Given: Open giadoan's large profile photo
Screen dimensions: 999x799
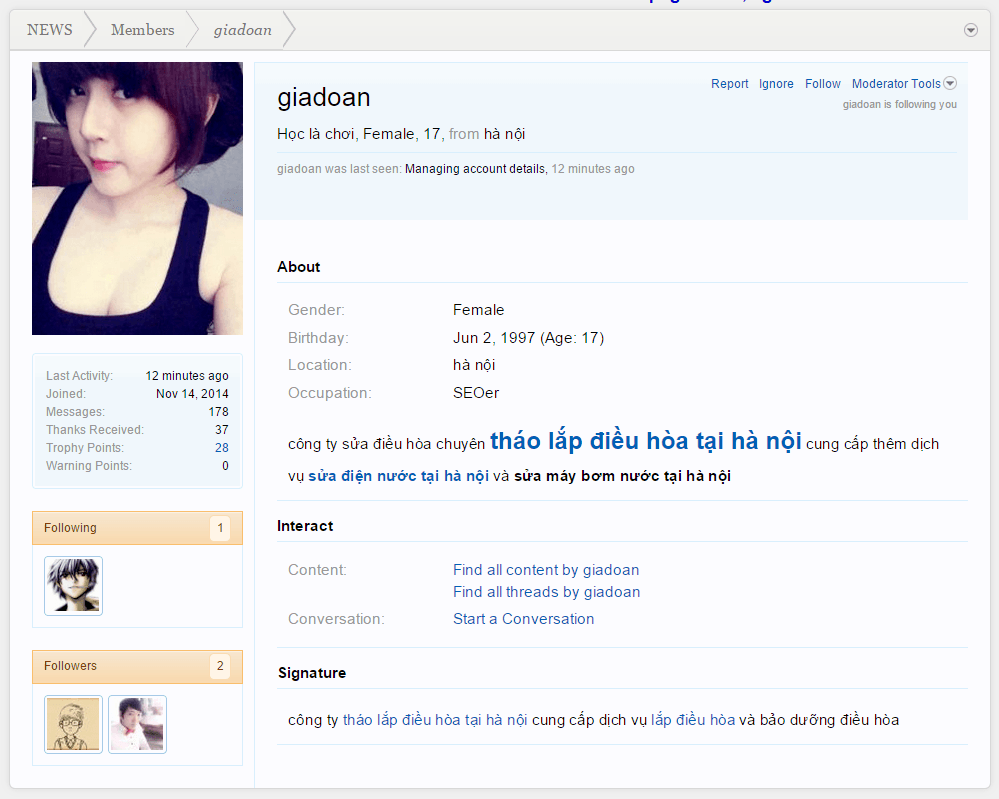Looking at the screenshot, I should point(137,198).
